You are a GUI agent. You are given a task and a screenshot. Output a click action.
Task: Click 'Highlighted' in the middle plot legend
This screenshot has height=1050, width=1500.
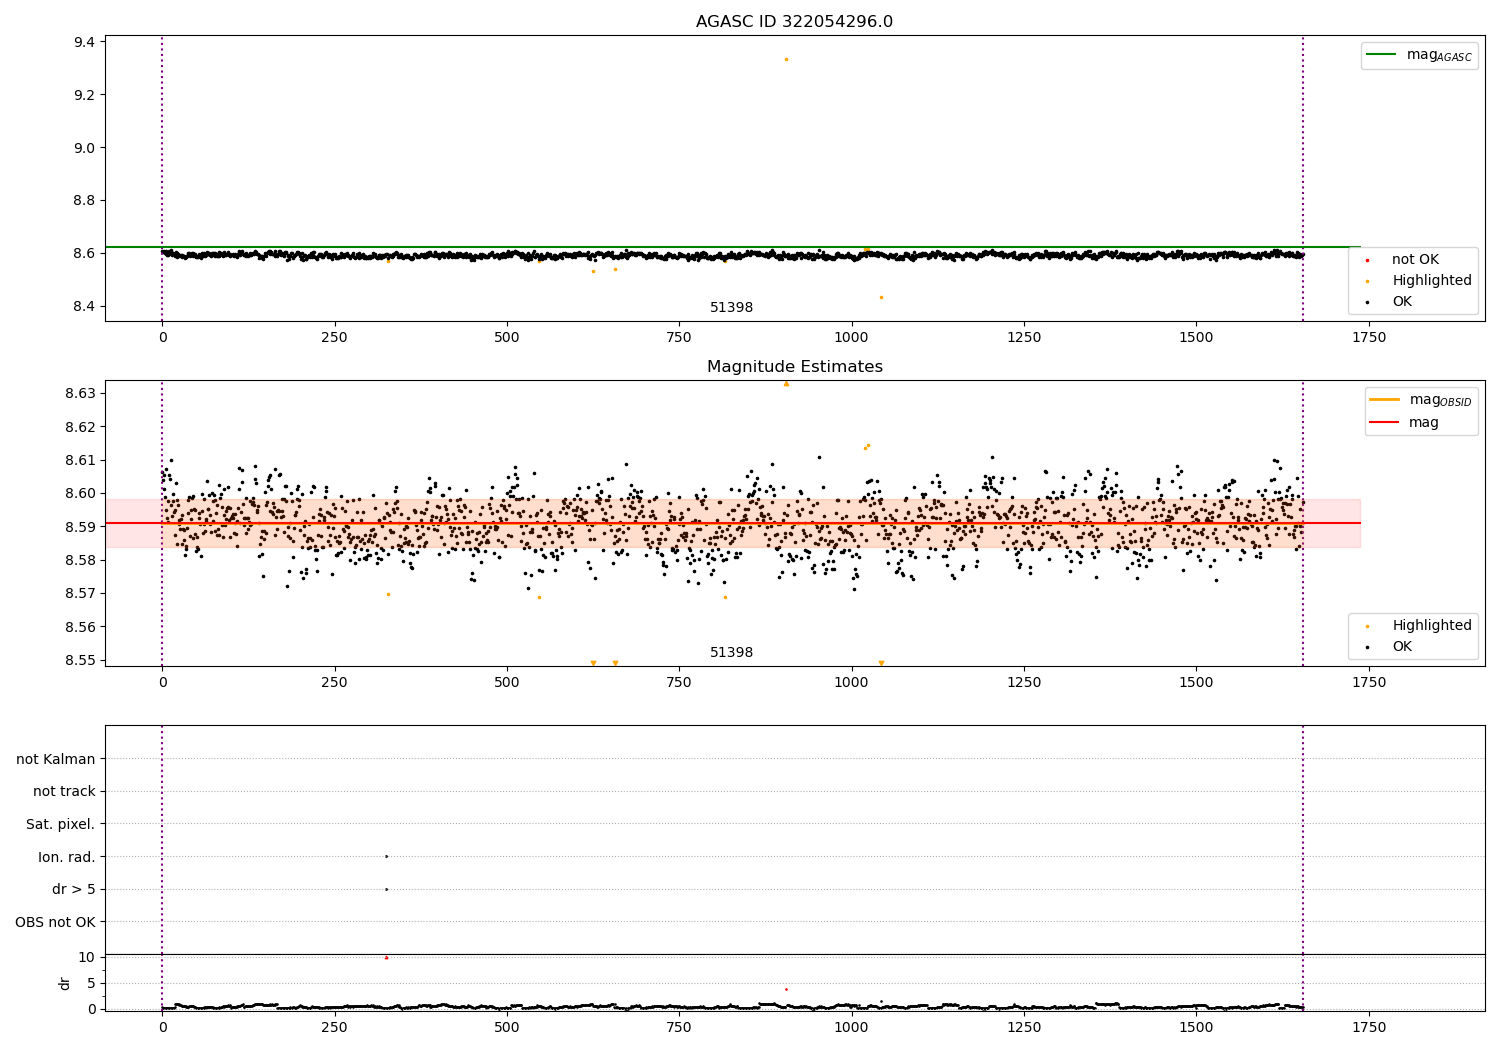[x=1431, y=626]
